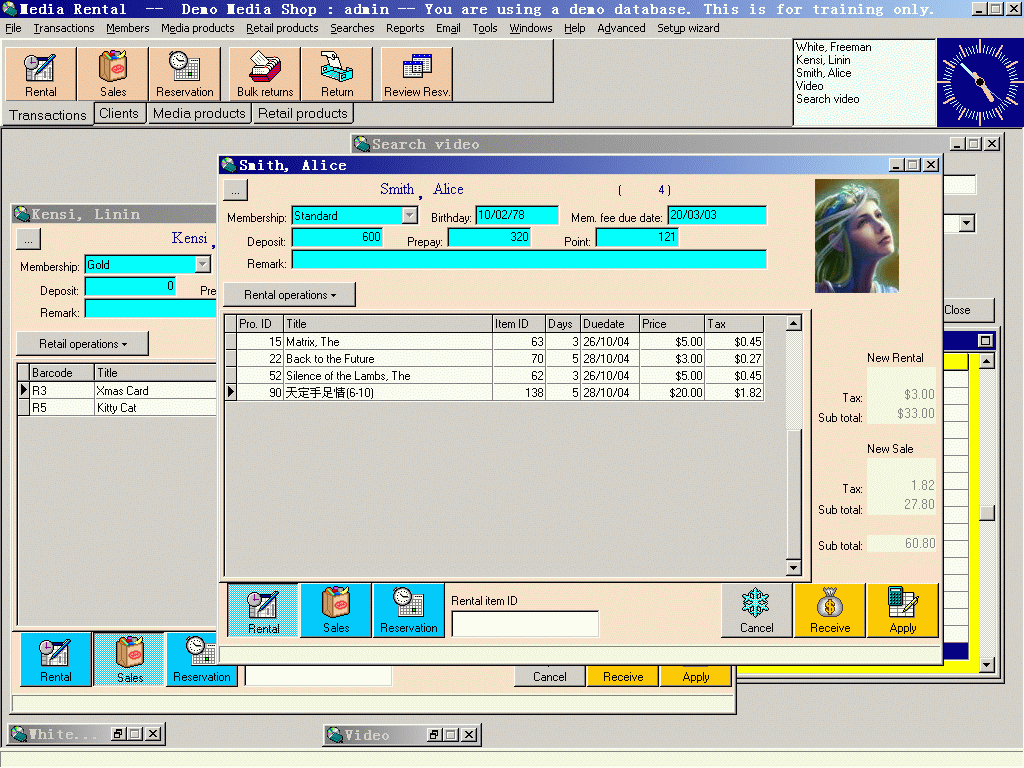Image resolution: width=1024 pixels, height=768 pixels.
Task: Open the Rental screen from the main toolbar
Action: tap(40, 73)
